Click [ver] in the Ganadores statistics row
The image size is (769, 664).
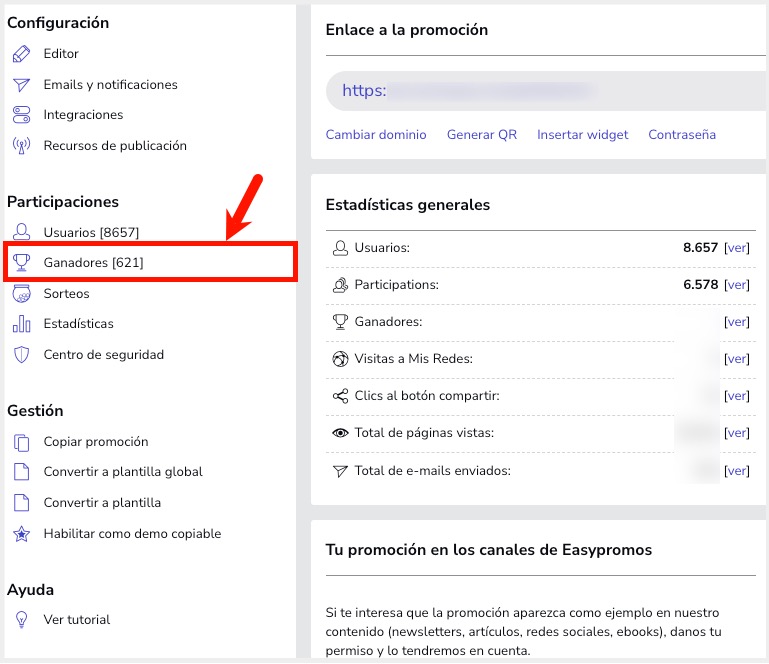tap(737, 322)
